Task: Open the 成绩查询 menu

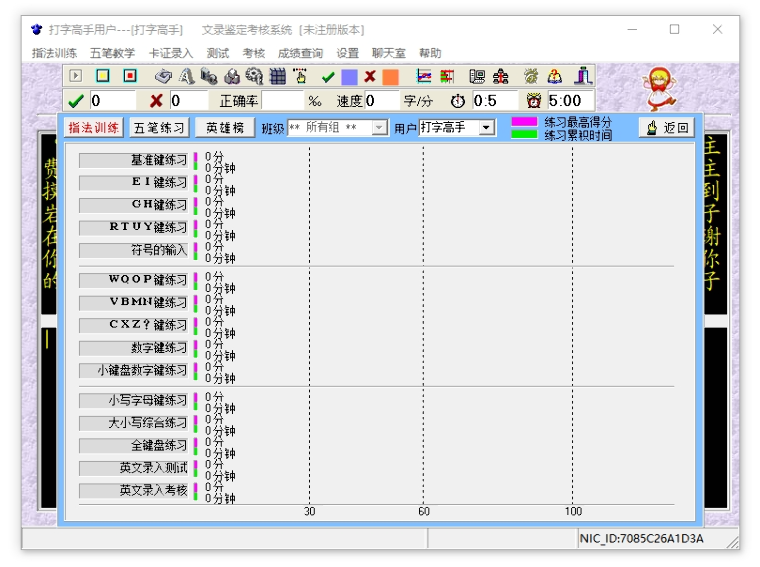Action: click(301, 53)
